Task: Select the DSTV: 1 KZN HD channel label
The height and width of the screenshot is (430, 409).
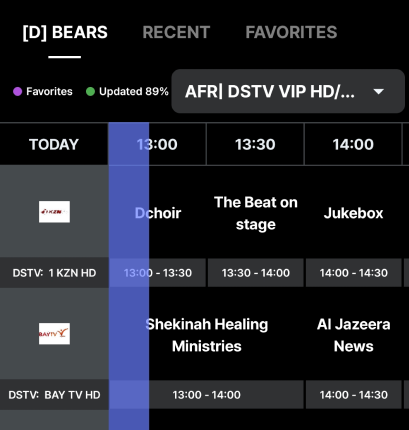Action: 54,273
